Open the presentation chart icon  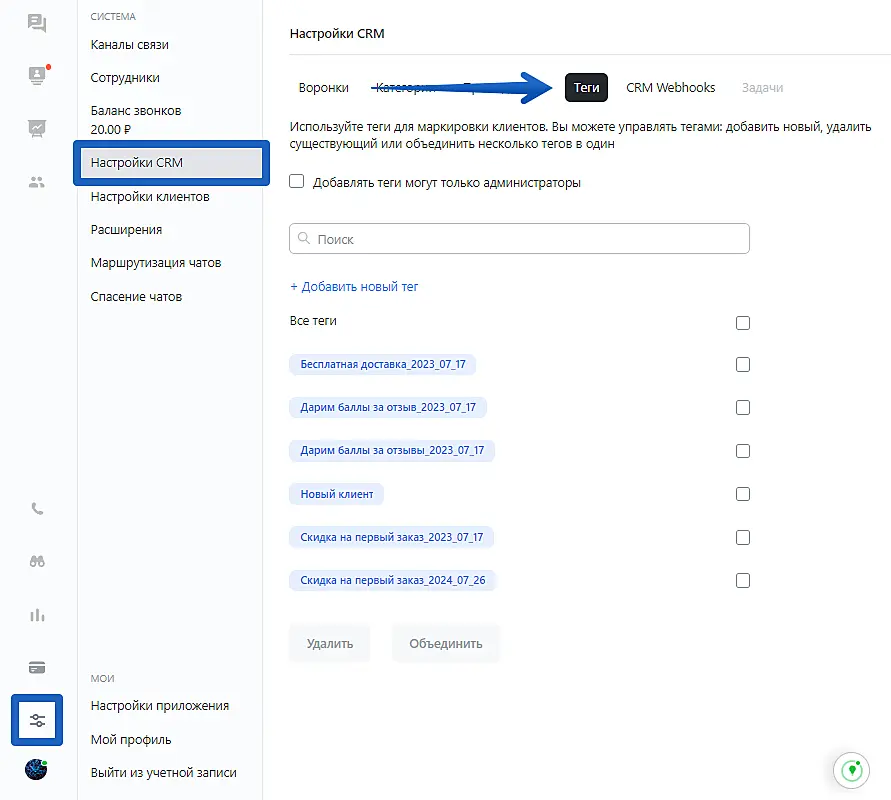click(37, 128)
